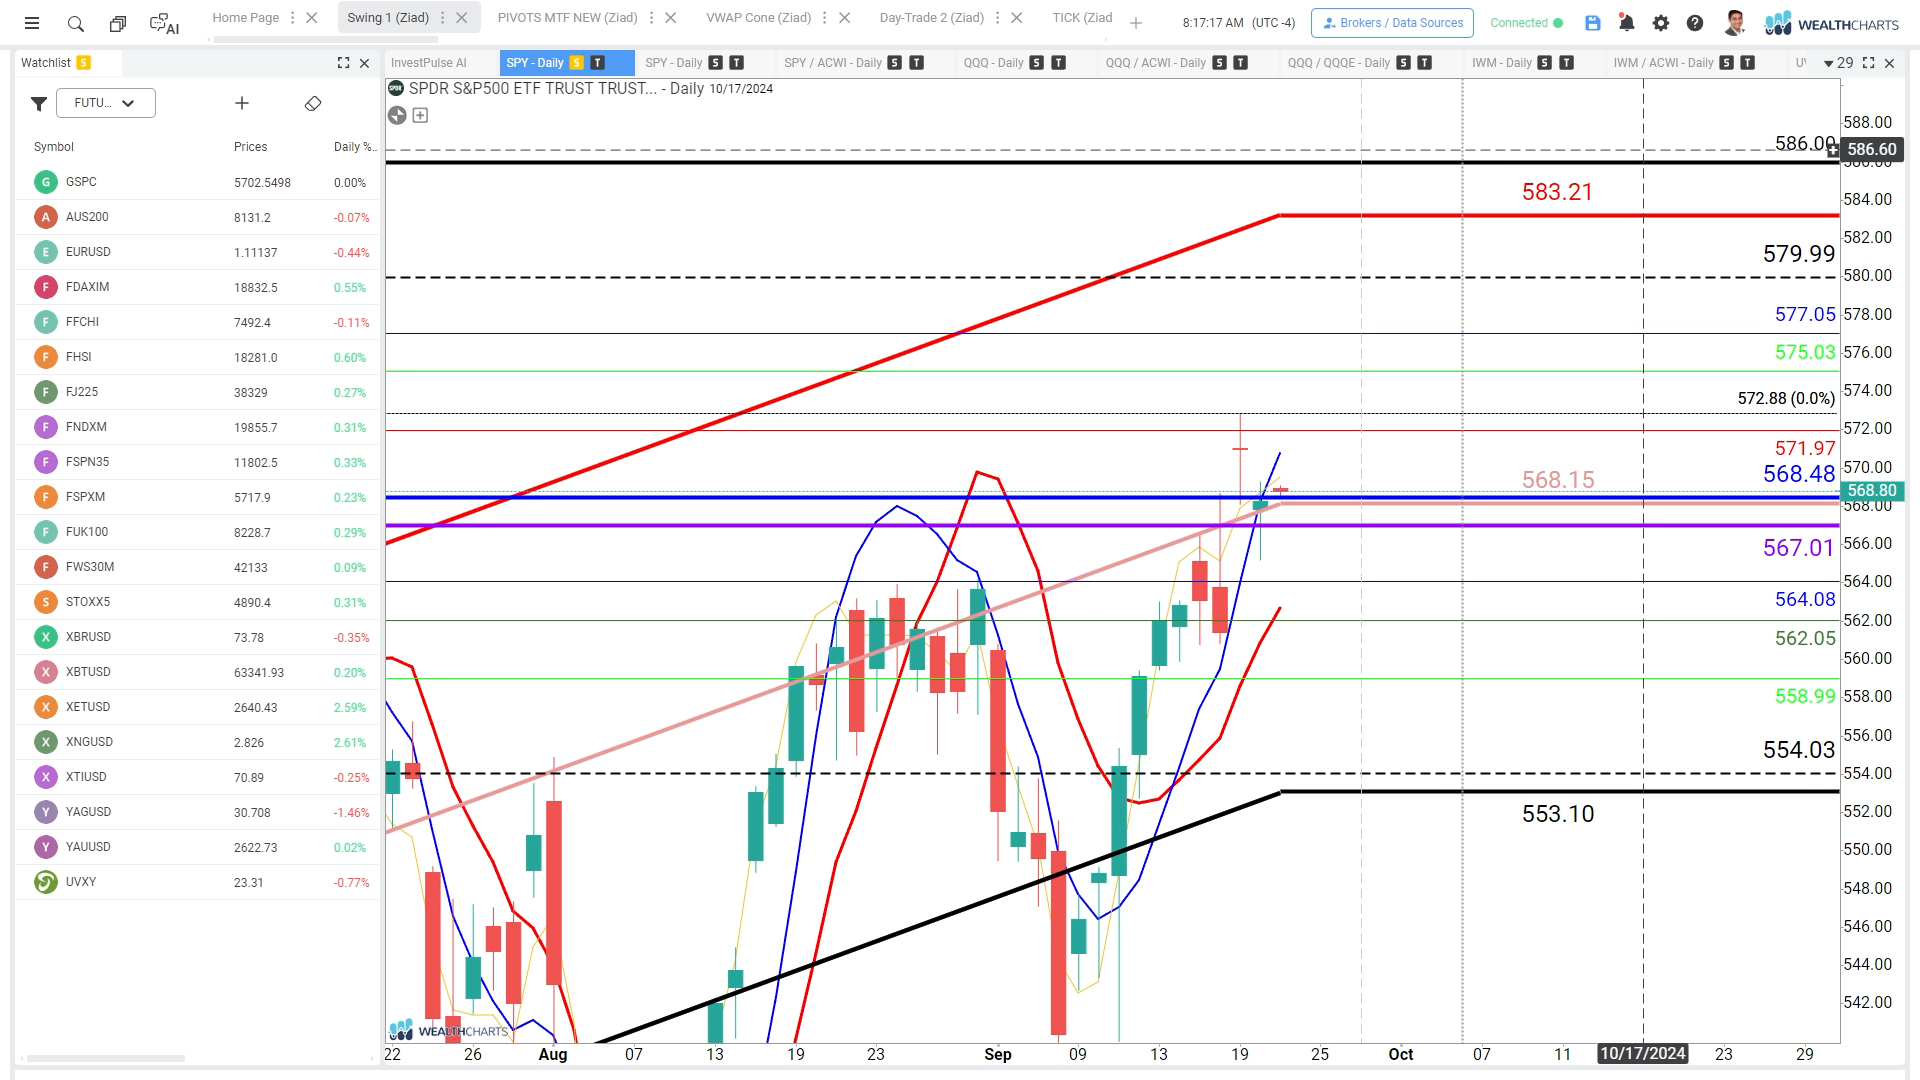Select the GSPC watchlist row

pos(197,182)
